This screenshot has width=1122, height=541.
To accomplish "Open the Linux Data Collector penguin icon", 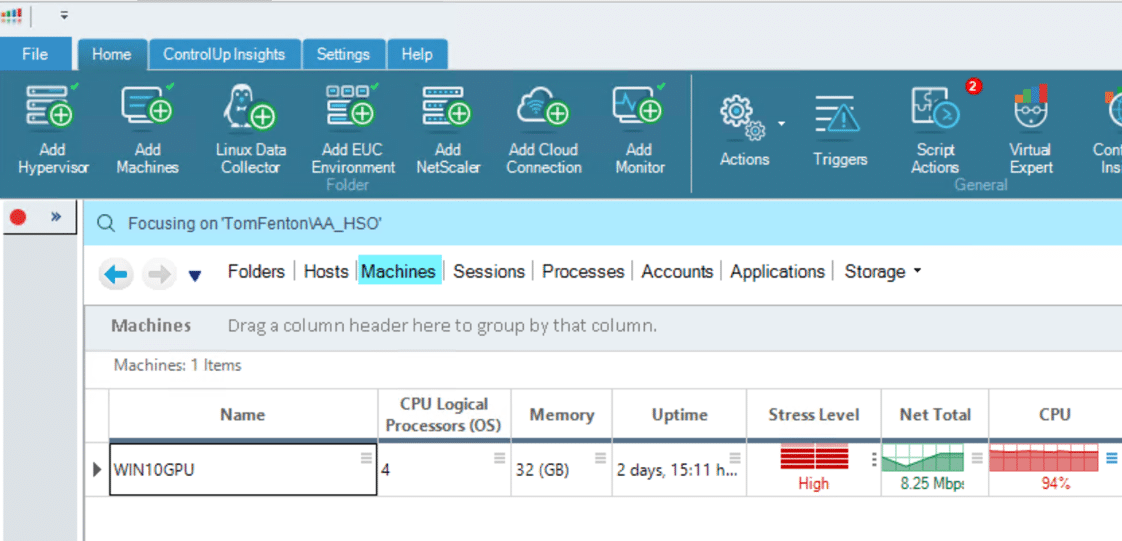I will tap(250, 105).
